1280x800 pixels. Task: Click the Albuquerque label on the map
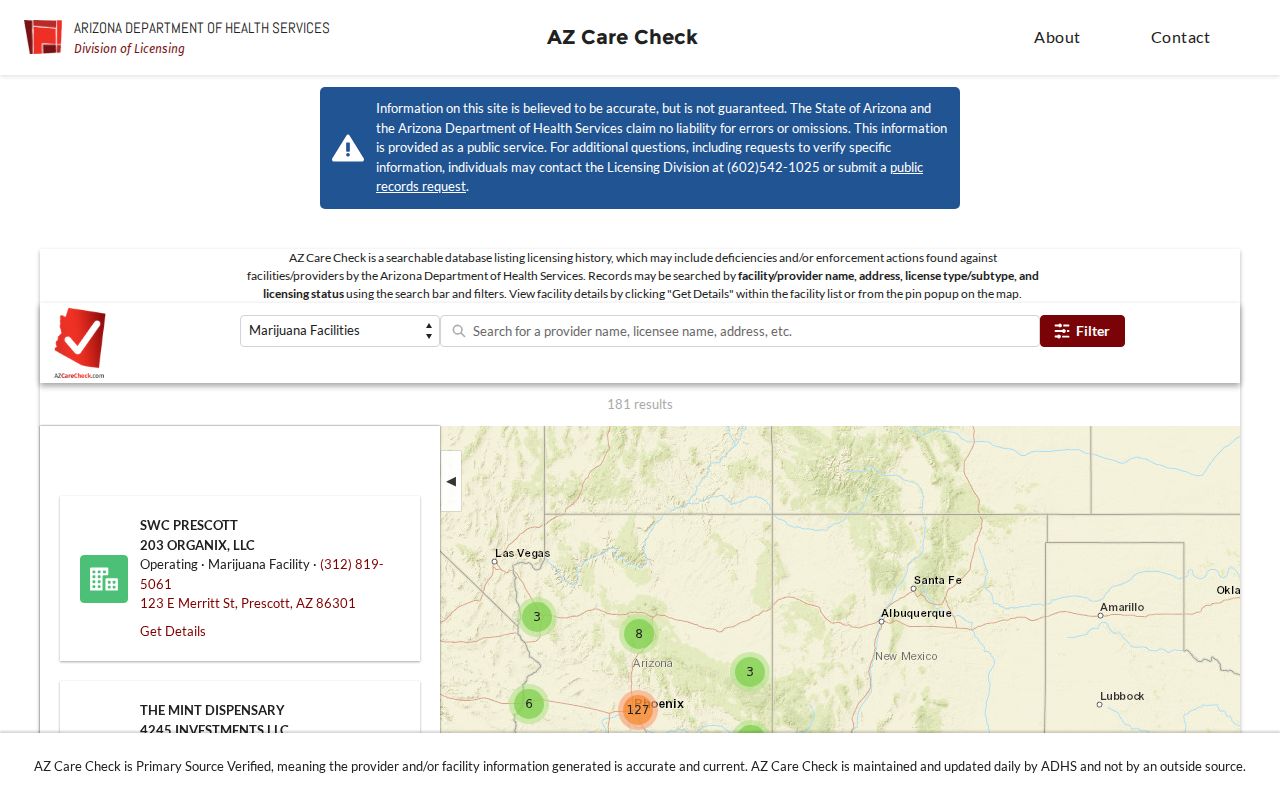[x=916, y=613]
